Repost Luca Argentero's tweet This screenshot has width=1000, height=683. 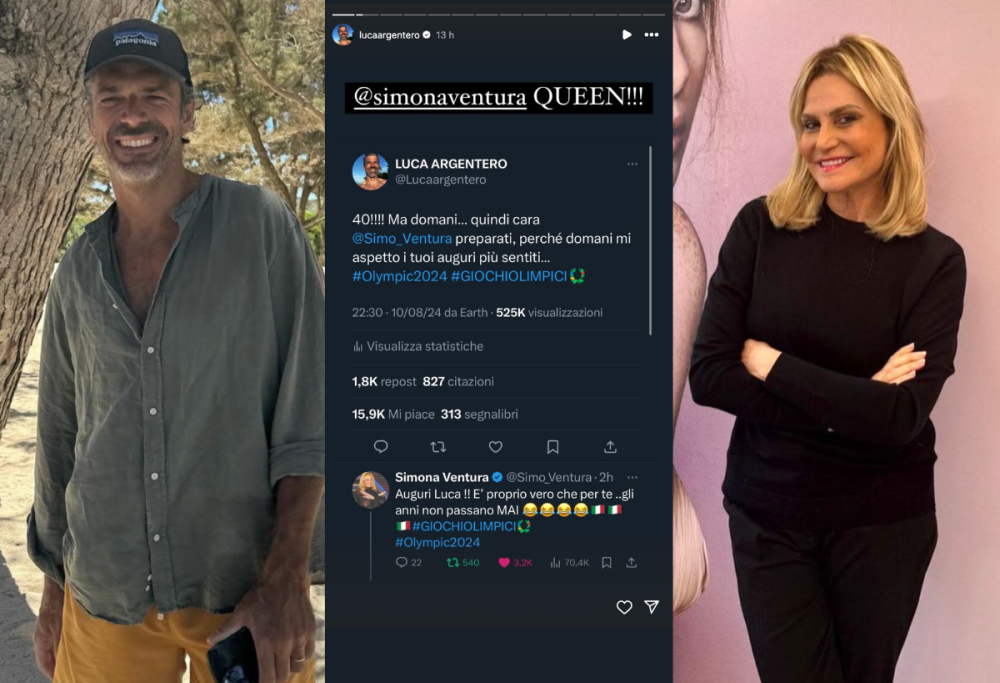[x=437, y=447]
